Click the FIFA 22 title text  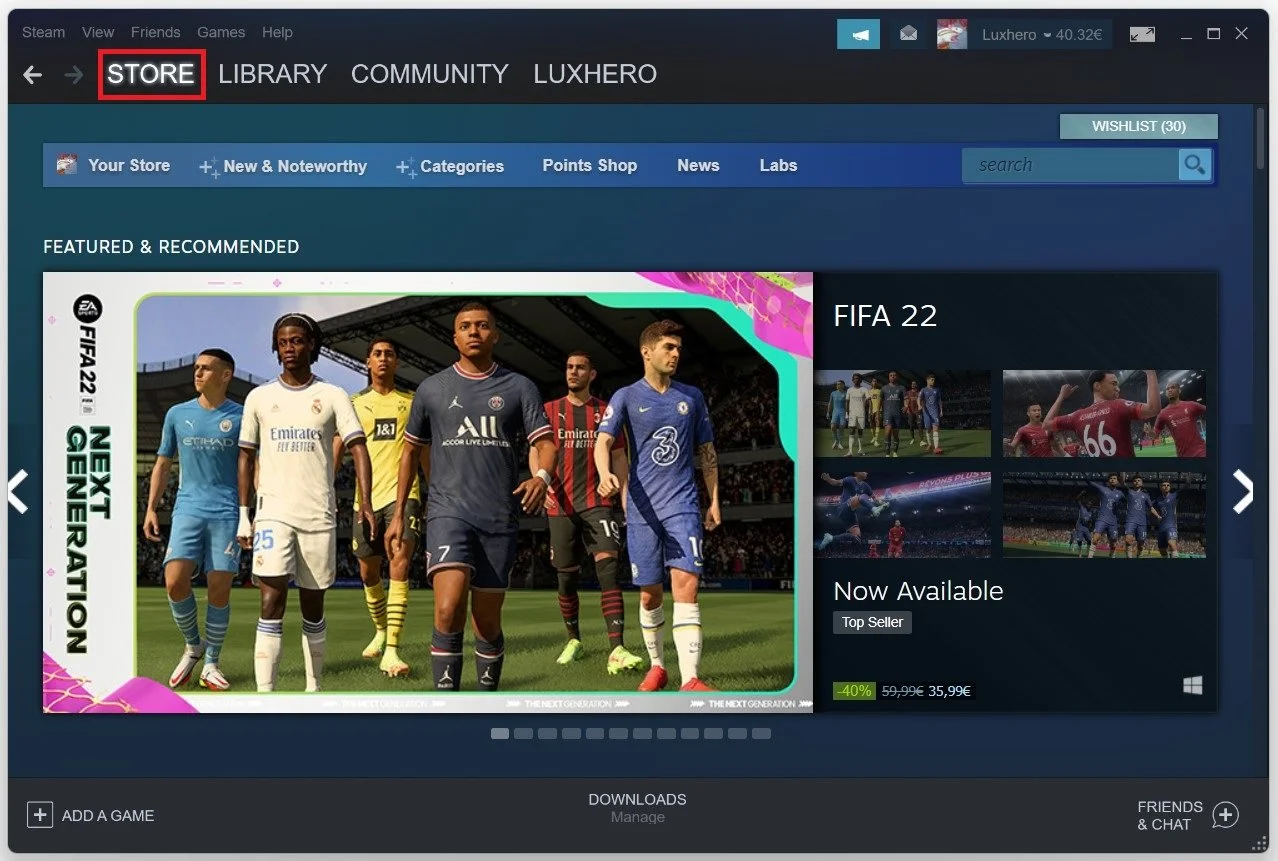885,316
